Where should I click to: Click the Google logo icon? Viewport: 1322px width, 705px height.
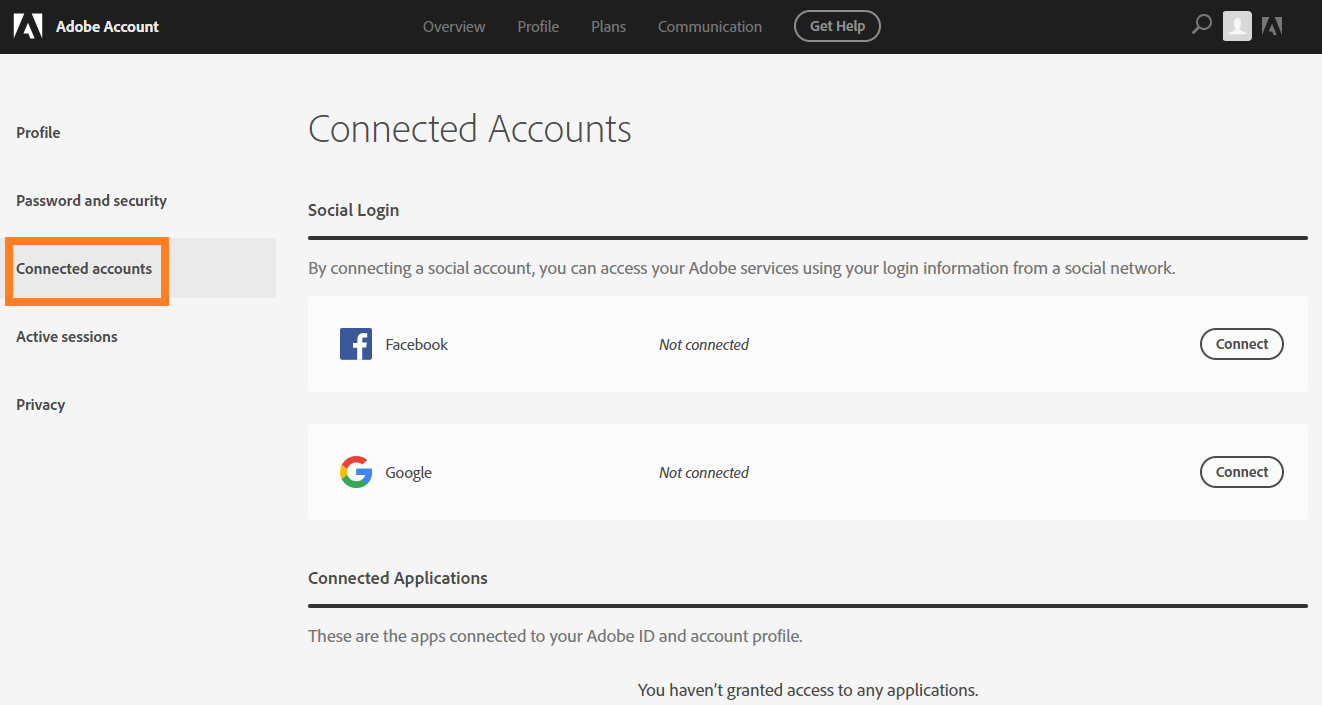click(x=356, y=472)
